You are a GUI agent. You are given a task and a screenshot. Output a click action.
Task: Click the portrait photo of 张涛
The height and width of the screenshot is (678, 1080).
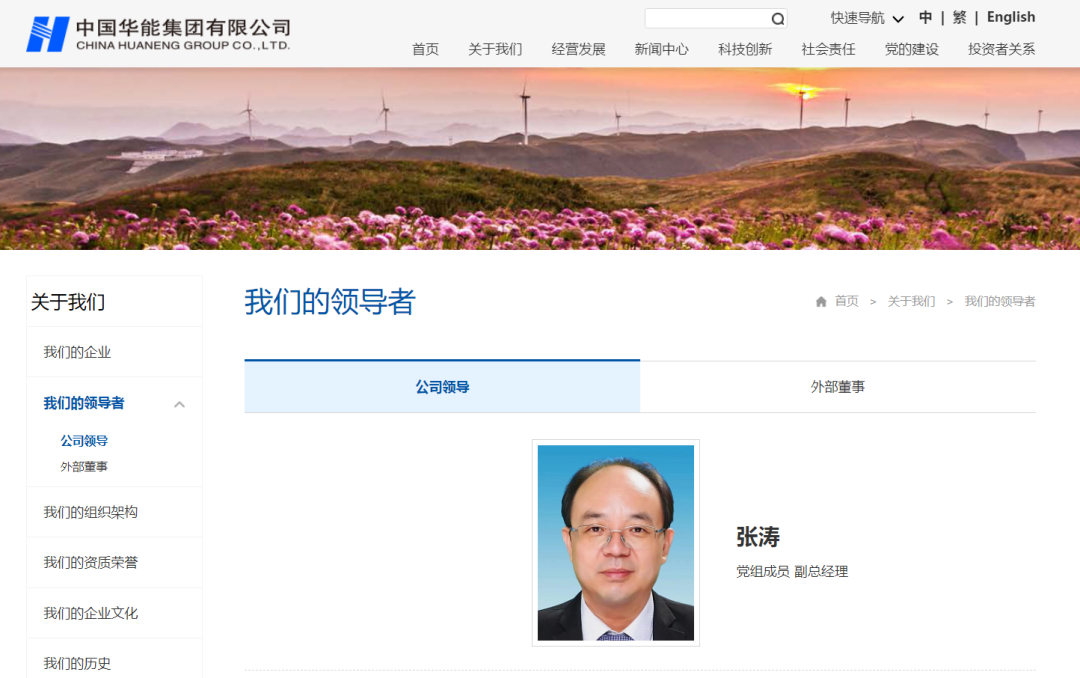(616, 543)
